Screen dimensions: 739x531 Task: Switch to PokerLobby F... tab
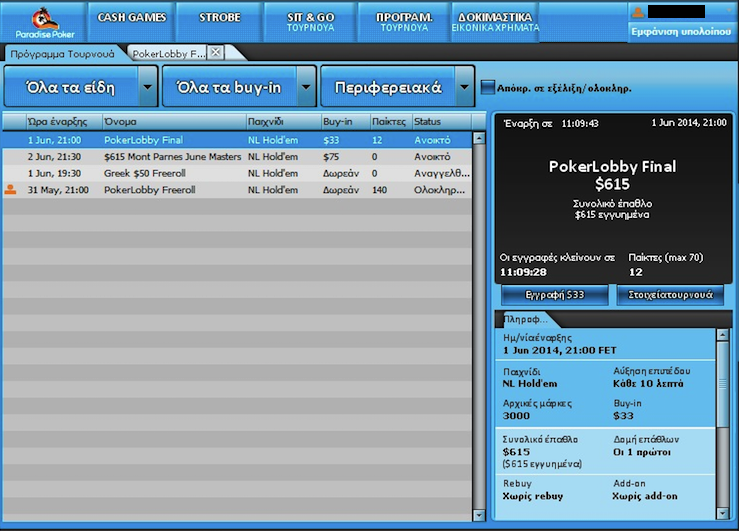[x=168, y=54]
